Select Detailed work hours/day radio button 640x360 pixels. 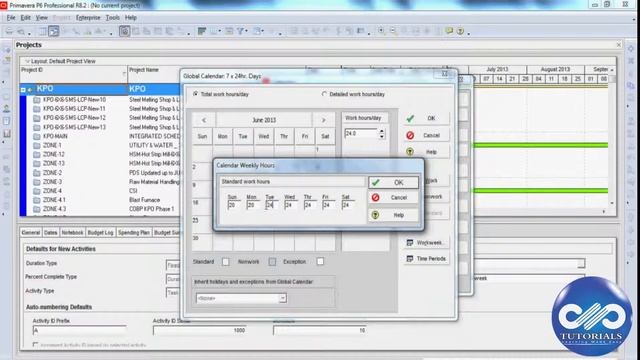[324, 94]
